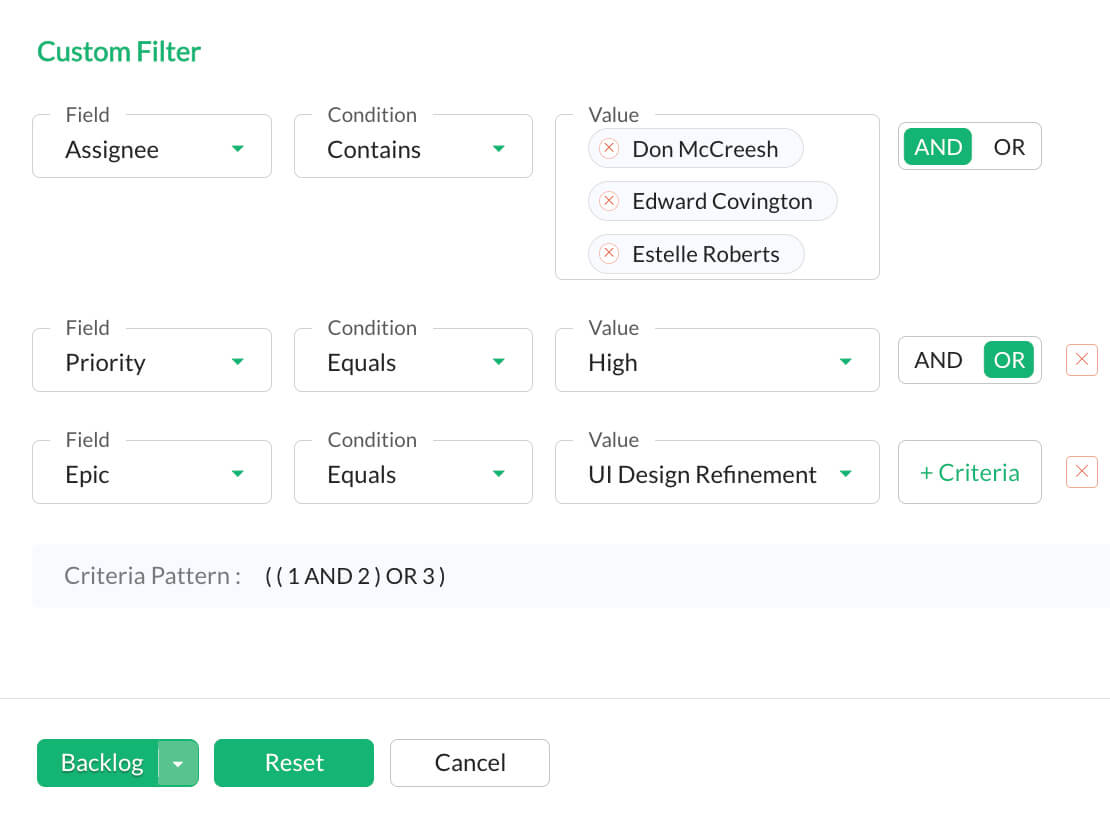This screenshot has height=820, width=1110.
Task: Delete the Priority criteria row
Action: tap(1081, 359)
